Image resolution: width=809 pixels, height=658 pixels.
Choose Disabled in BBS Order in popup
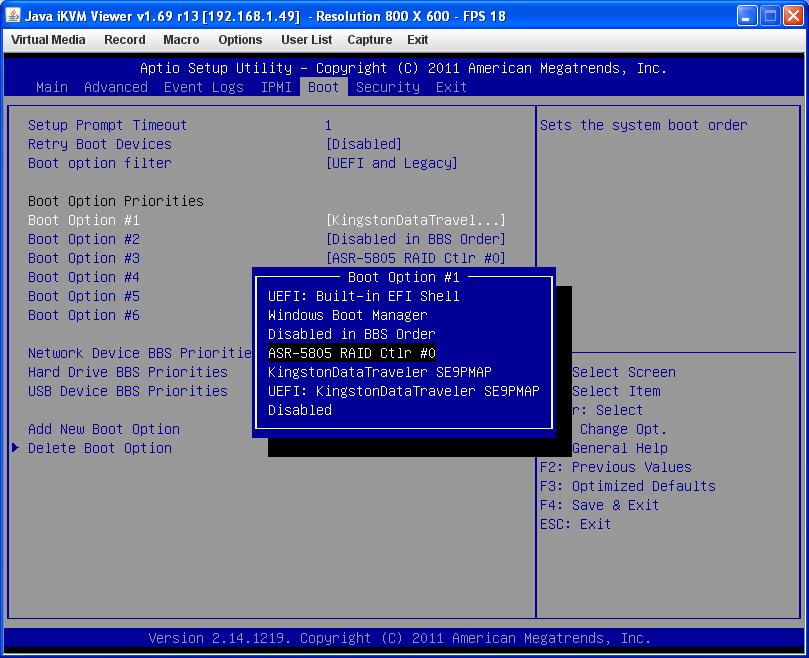351,334
